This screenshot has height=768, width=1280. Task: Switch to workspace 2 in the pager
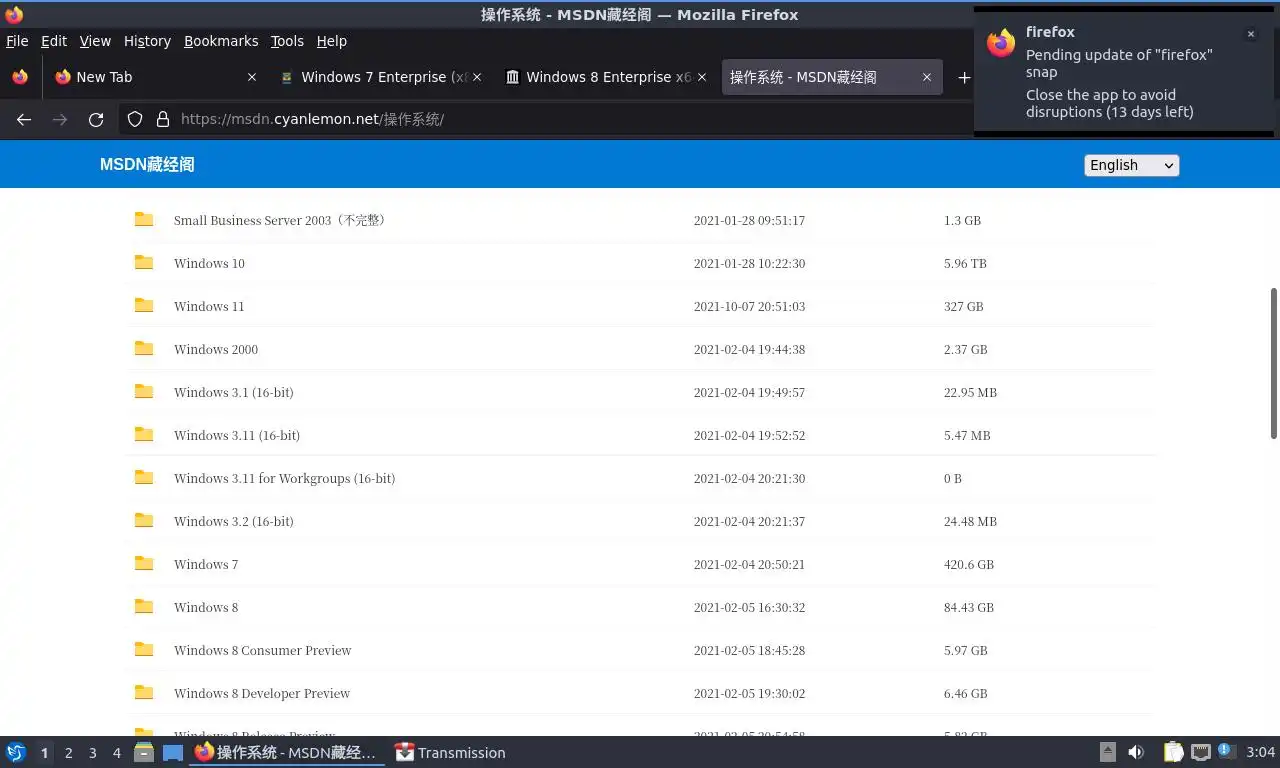click(x=68, y=753)
